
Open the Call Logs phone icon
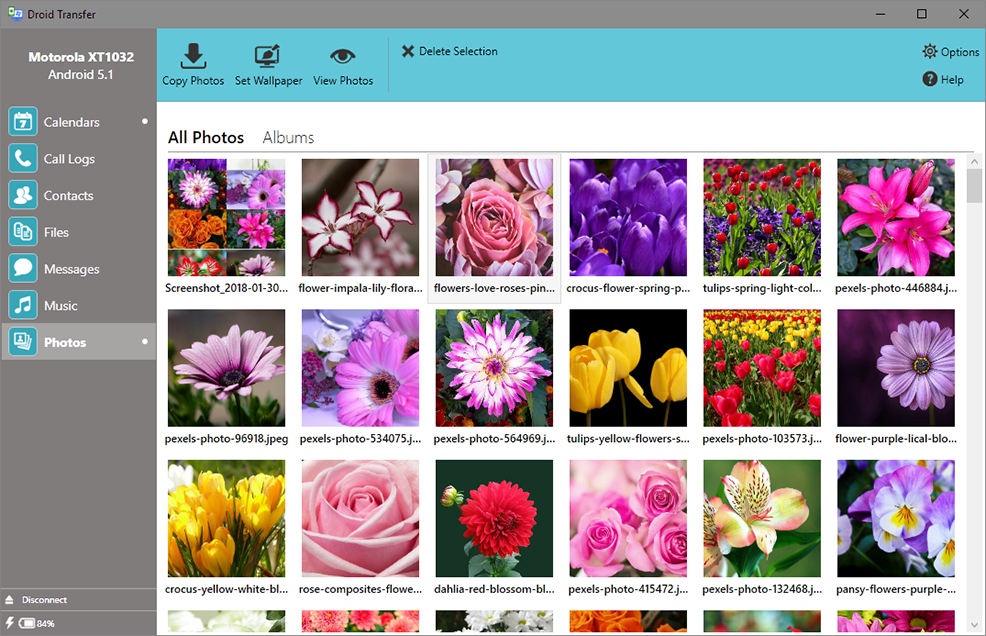pyautogui.click(x=23, y=159)
